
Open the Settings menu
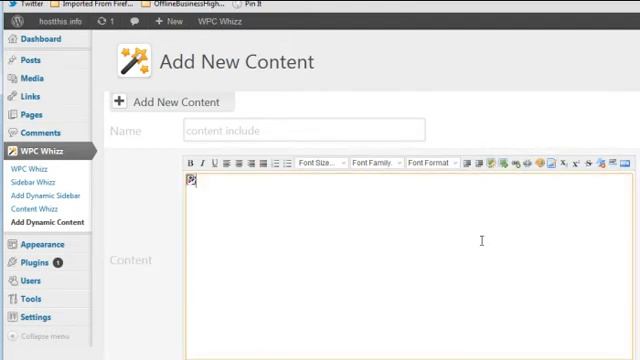pyautogui.click(x=36, y=317)
